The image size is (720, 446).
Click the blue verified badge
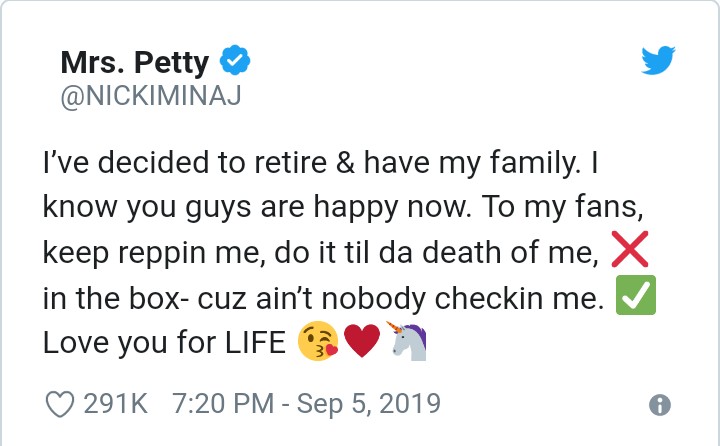tap(235, 60)
